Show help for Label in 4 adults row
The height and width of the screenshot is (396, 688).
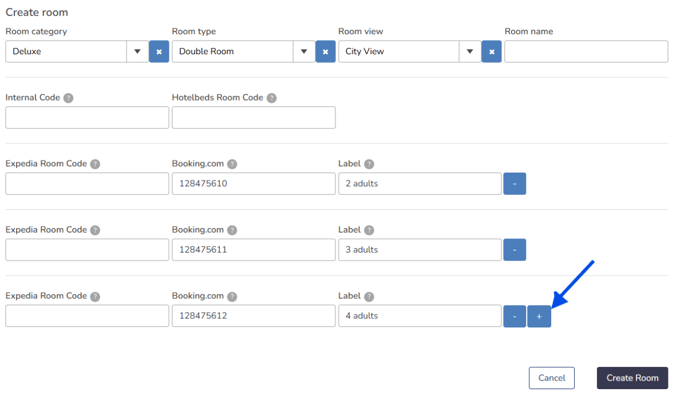tap(369, 296)
